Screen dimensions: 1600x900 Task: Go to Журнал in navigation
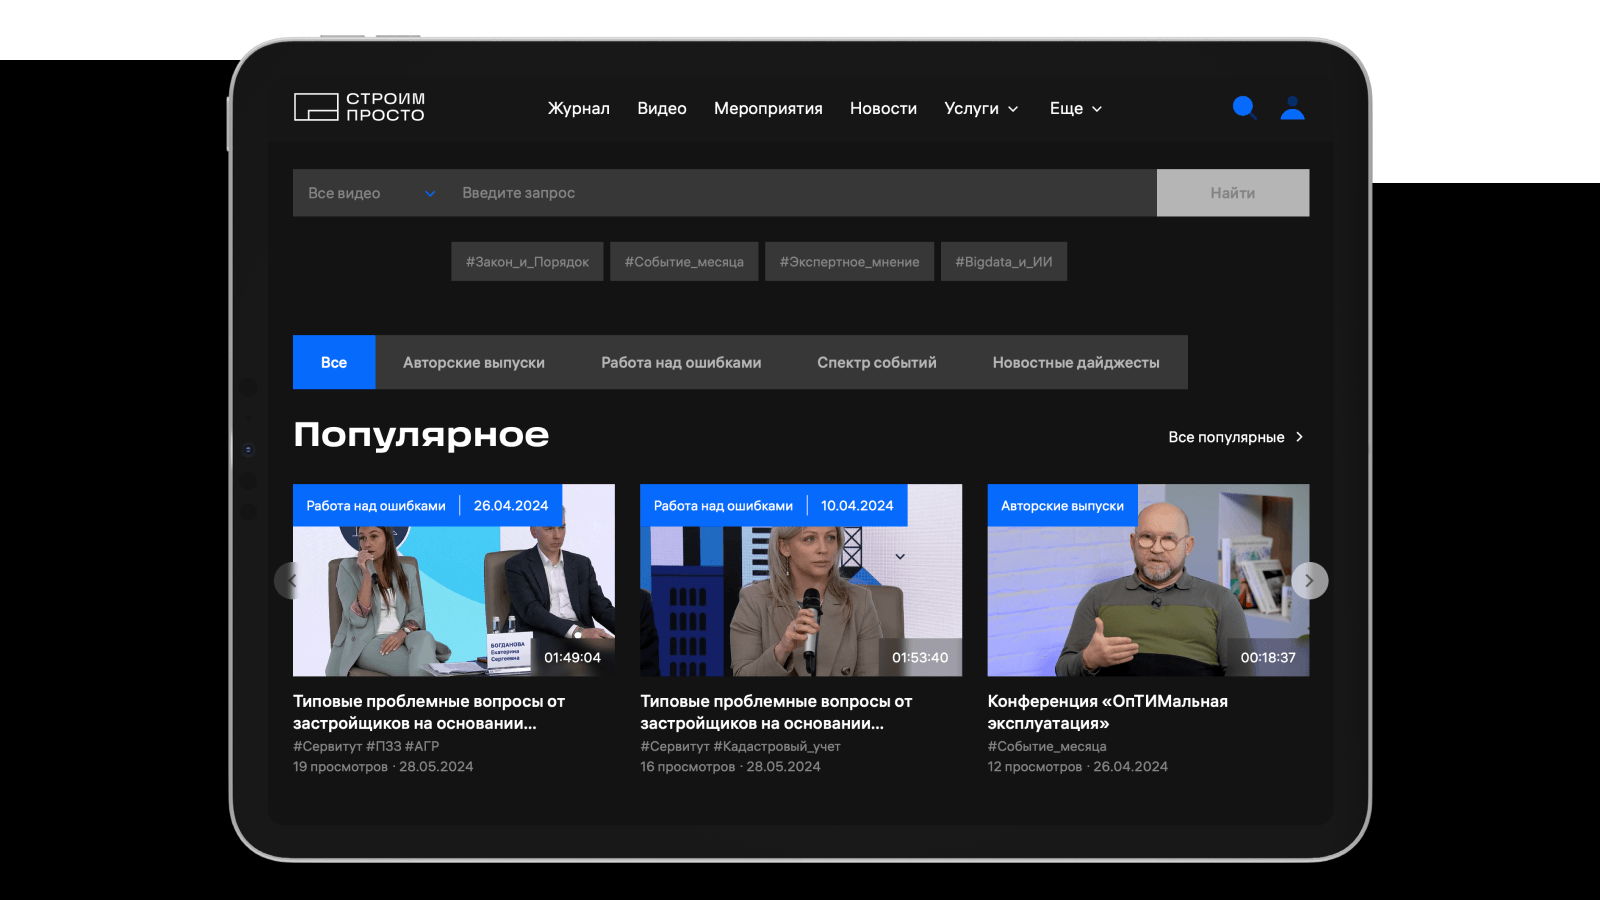tap(578, 109)
